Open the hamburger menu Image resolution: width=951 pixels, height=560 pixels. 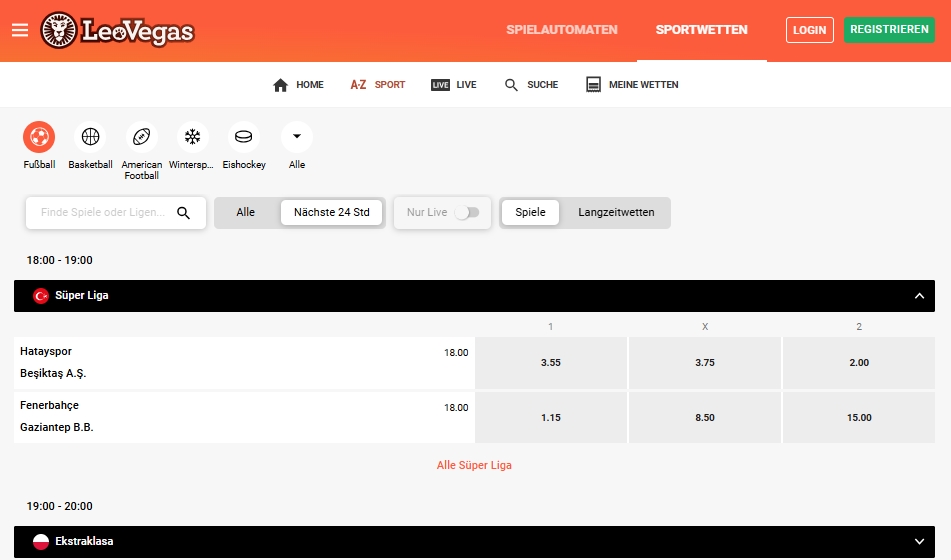20,30
